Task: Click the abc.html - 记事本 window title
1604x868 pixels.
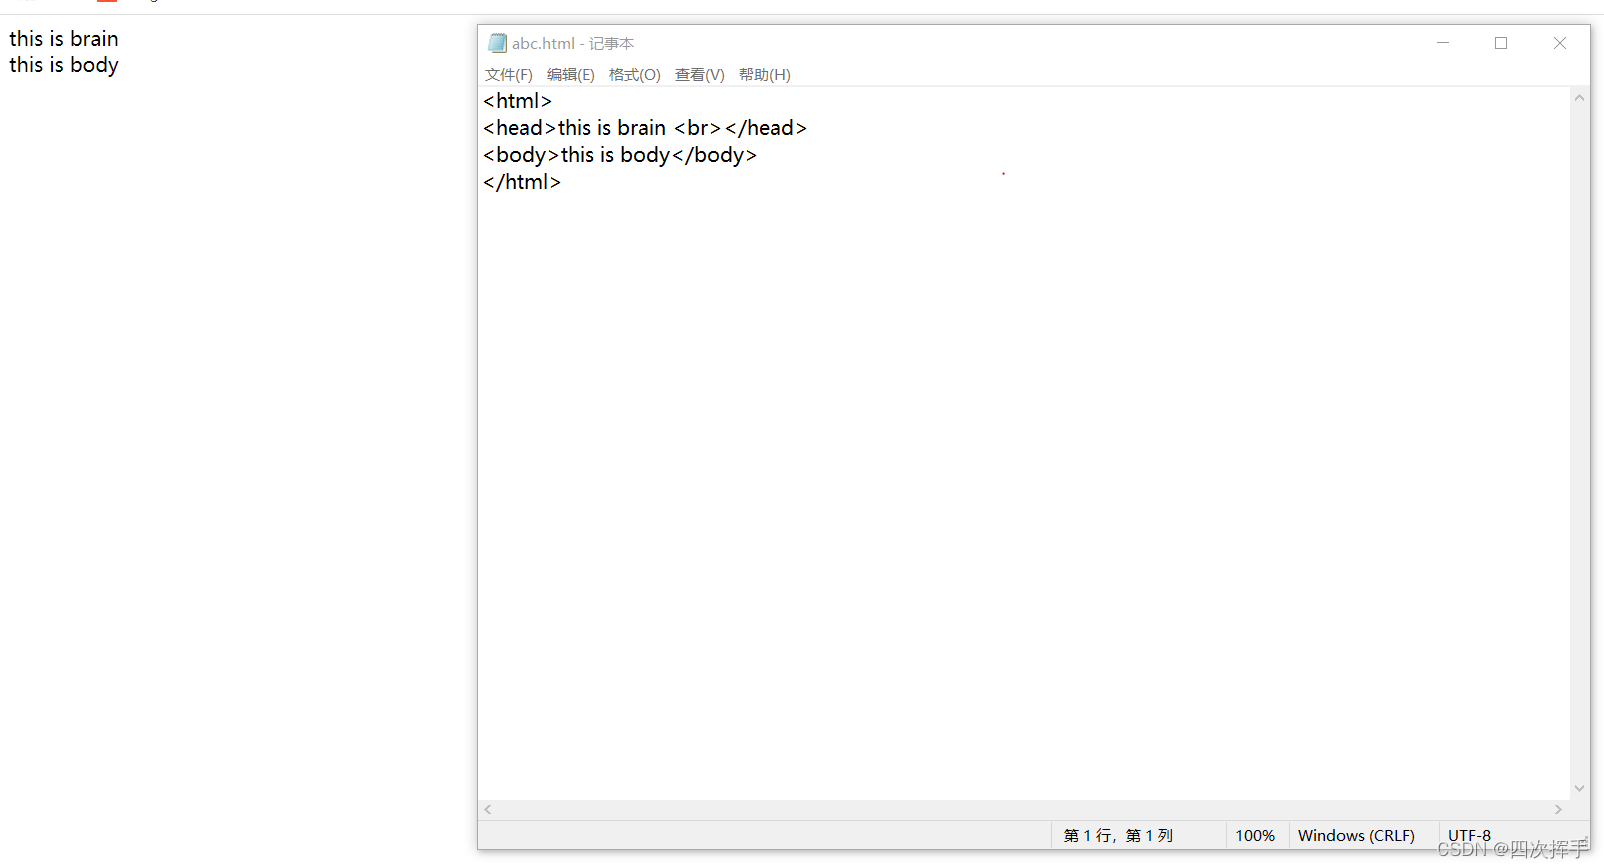Action: point(573,43)
